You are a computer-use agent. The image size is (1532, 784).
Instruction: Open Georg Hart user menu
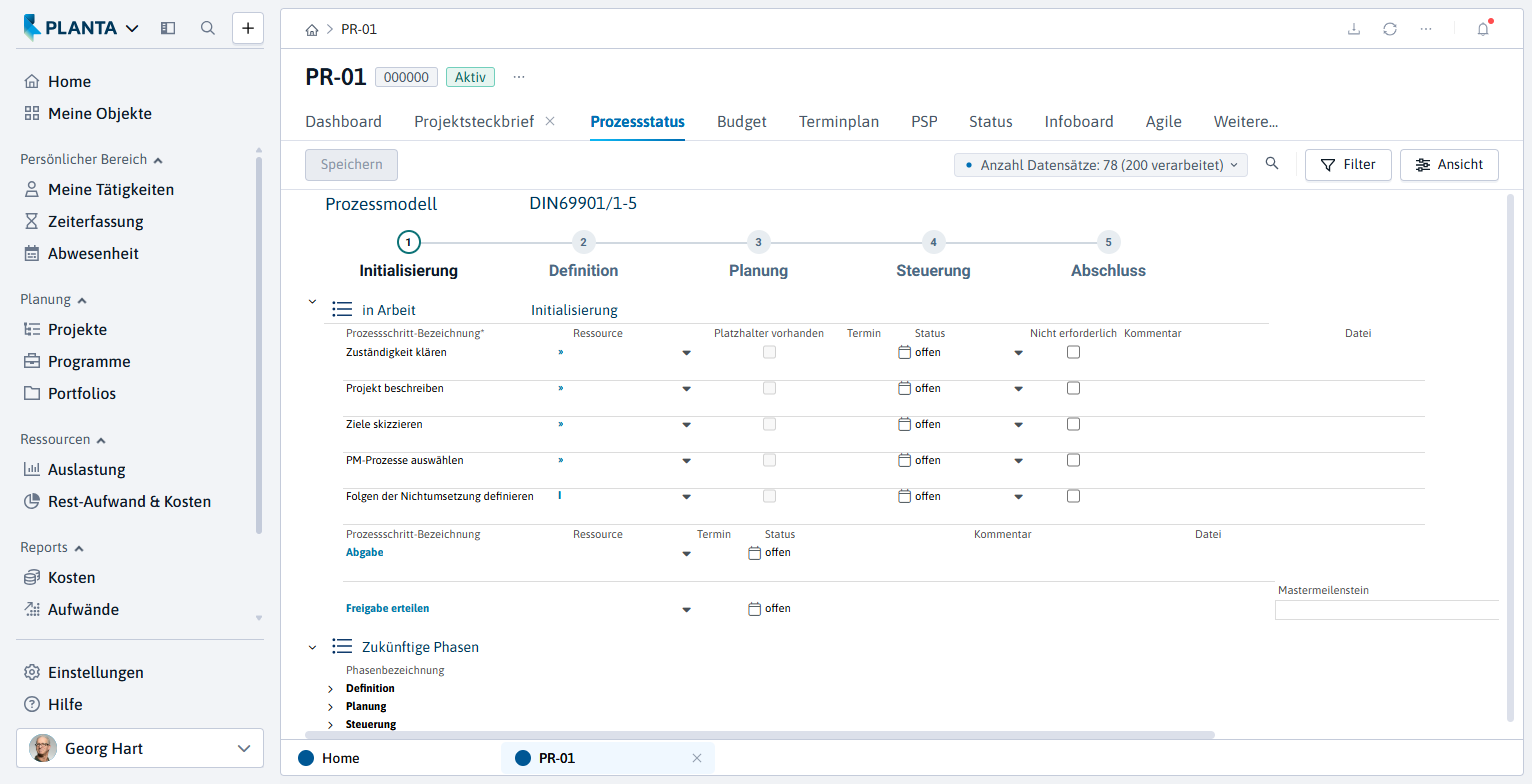coord(140,748)
